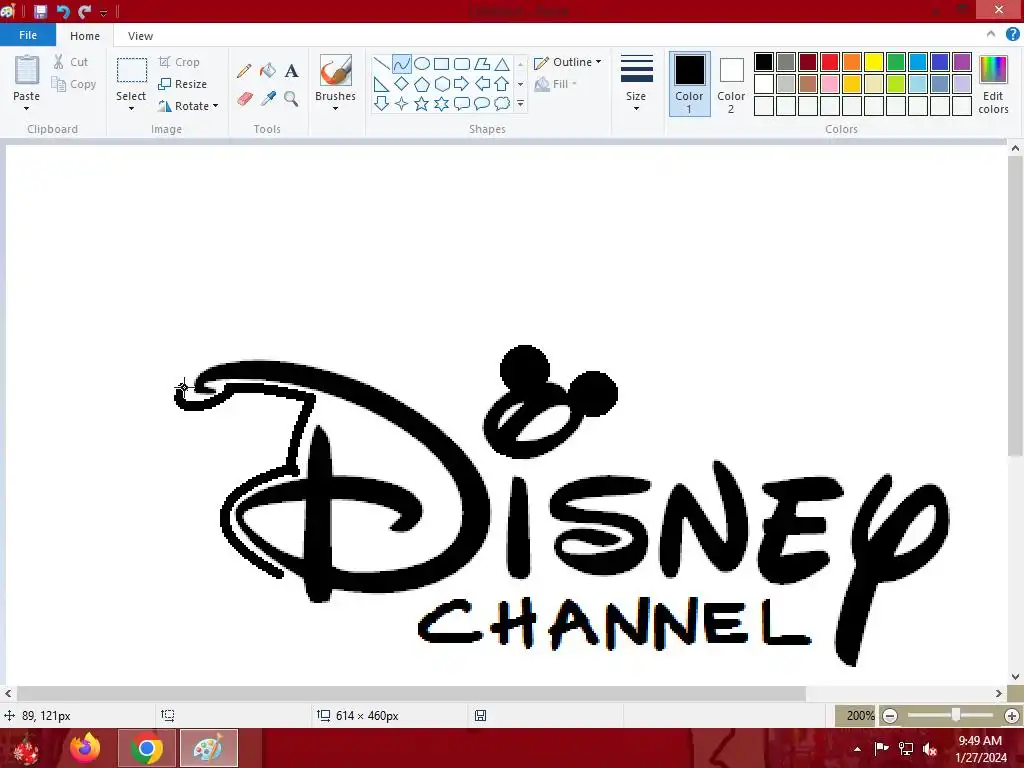Open Firefox from the taskbar
The image size is (1024, 768).
(85, 748)
